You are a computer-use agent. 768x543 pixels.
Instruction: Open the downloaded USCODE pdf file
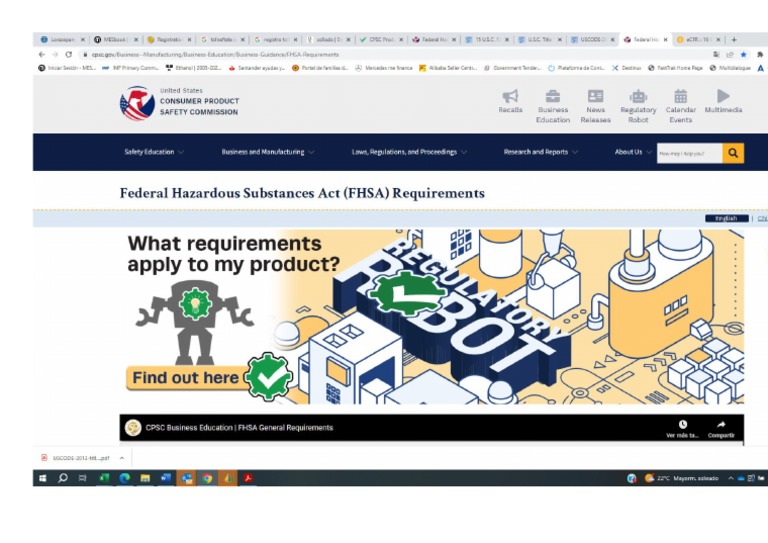[x=76, y=458]
